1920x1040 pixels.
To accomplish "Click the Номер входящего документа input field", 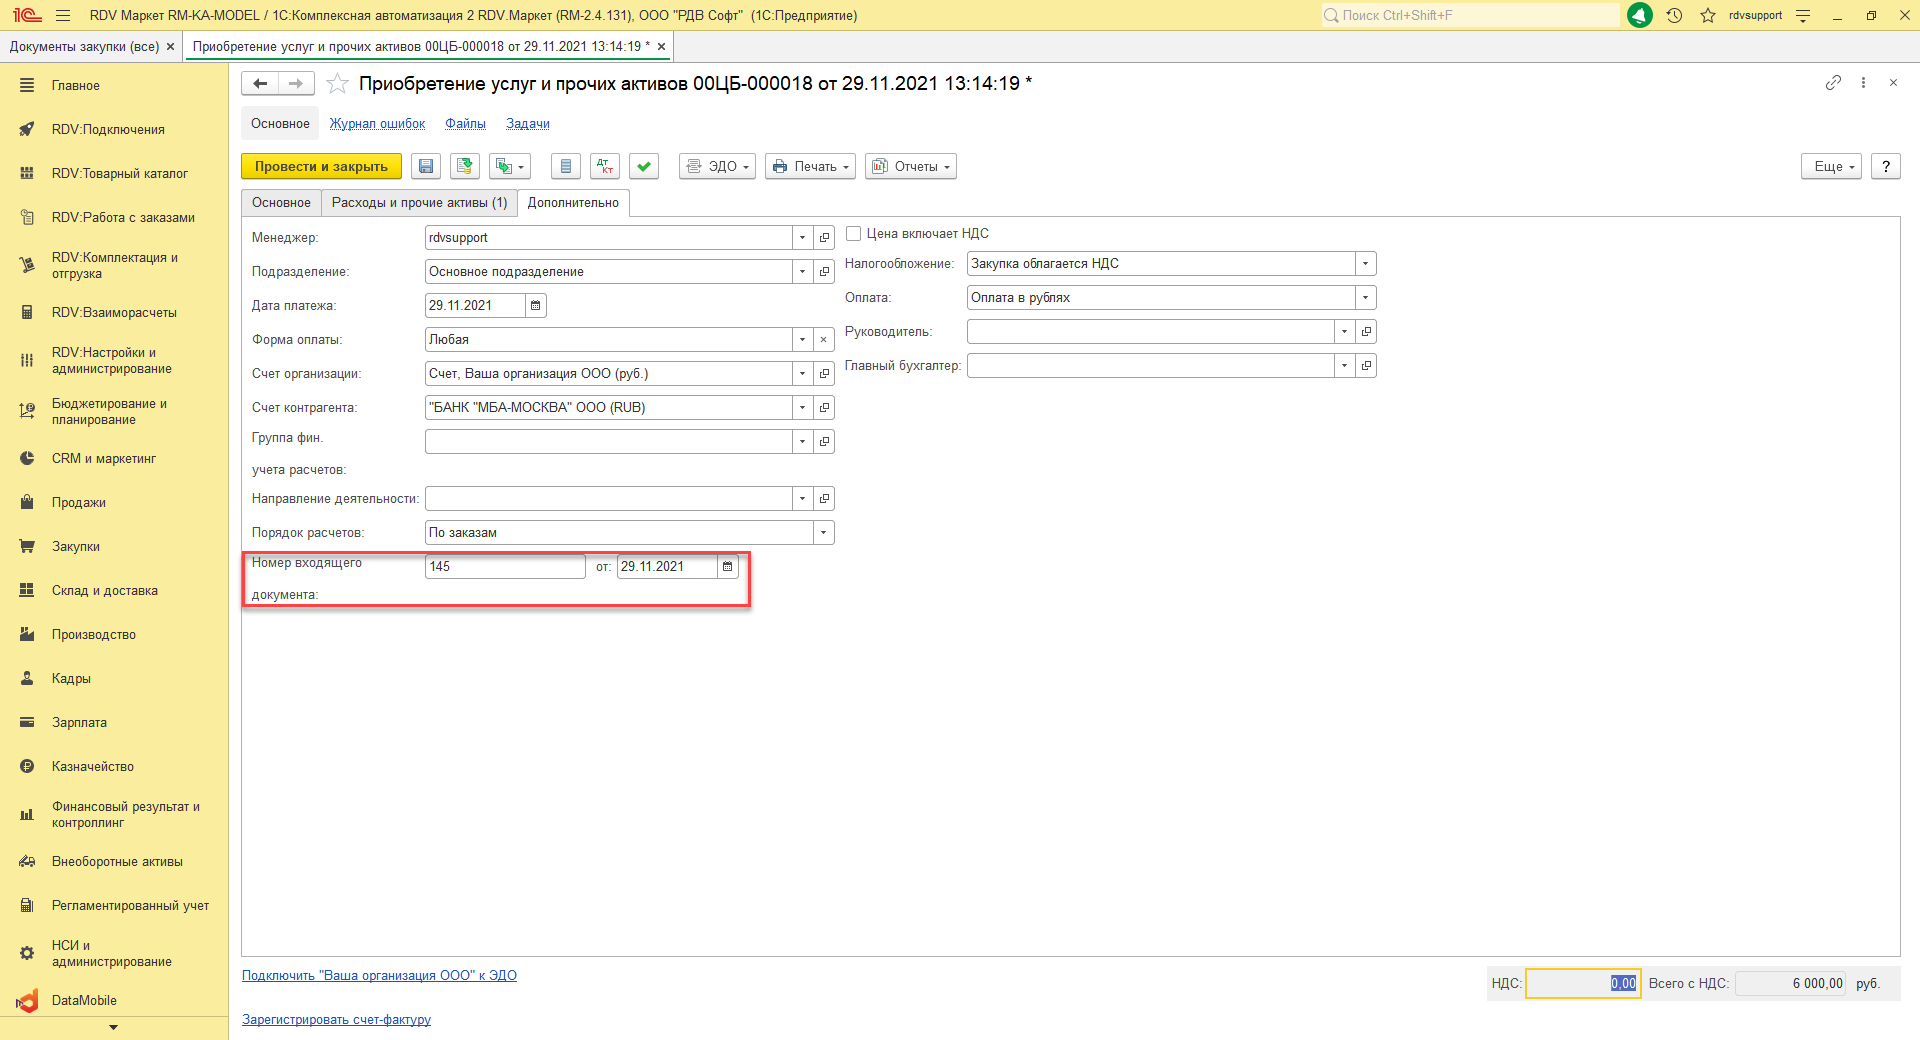I will point(504,567).
